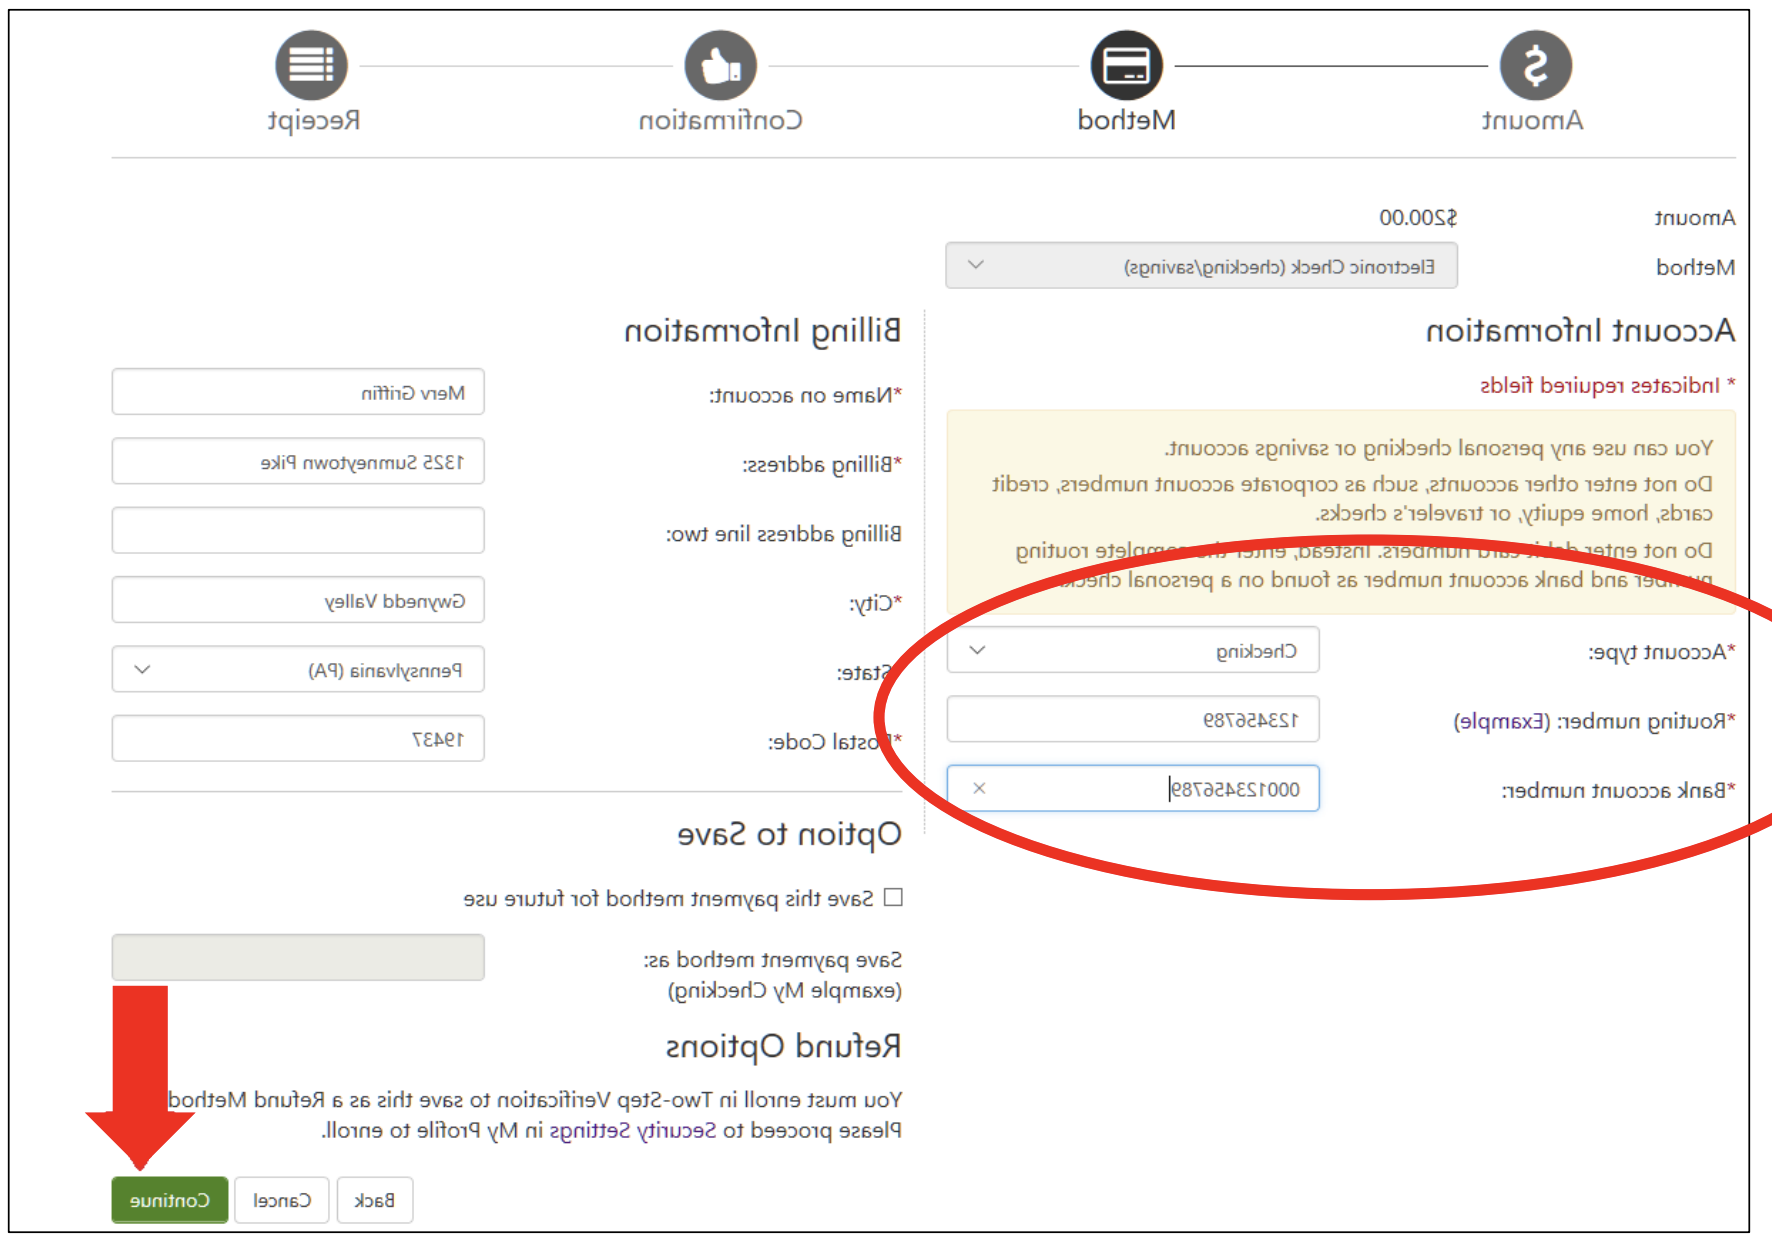1772x1242 pixels.
Task: Open the payment Method dropdown
Action: [1201, 266]
